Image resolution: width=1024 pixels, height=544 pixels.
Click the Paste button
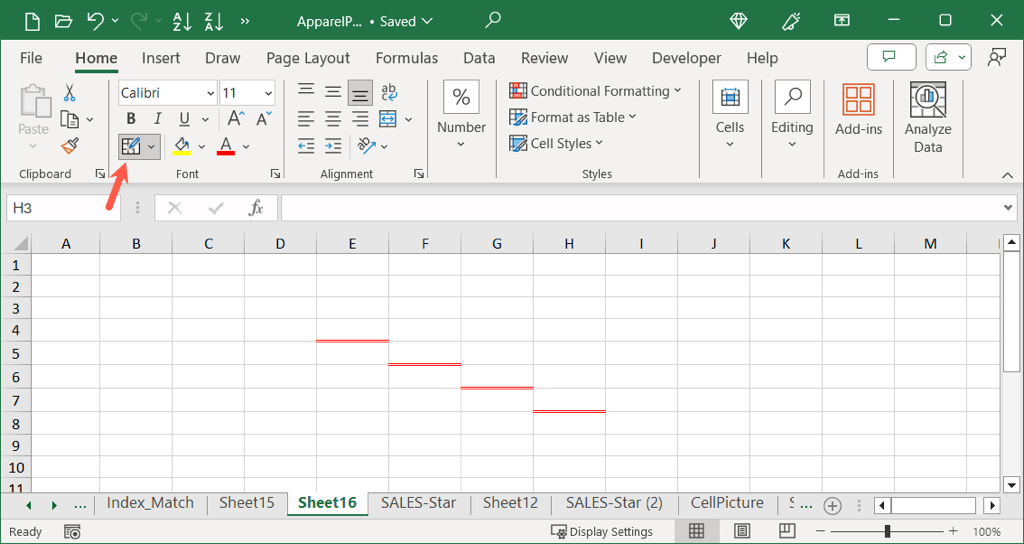[x=33, y=110]
